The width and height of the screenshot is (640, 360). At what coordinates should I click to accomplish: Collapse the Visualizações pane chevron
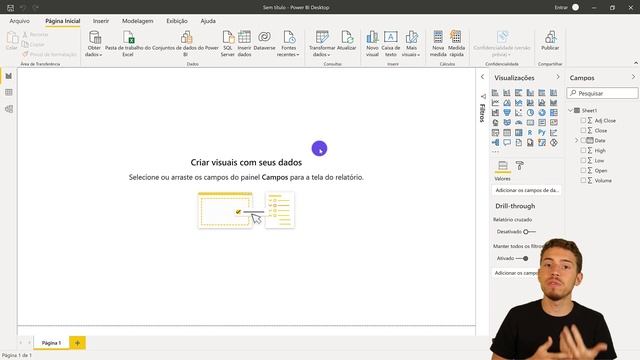(x=558, y=77)
